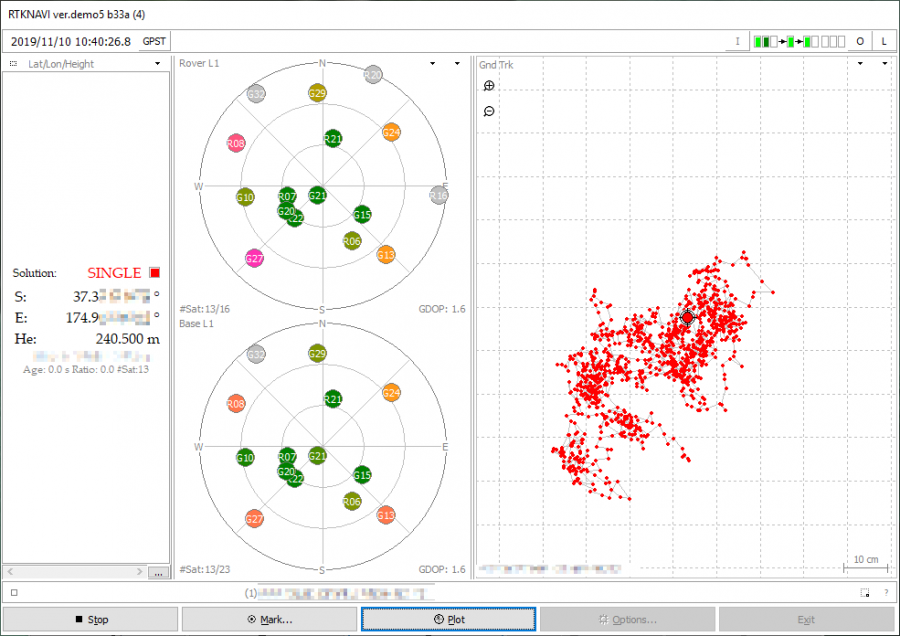Click the Mark... button
The height and width of the screenshot is (636, 900).
coord(269,619)
